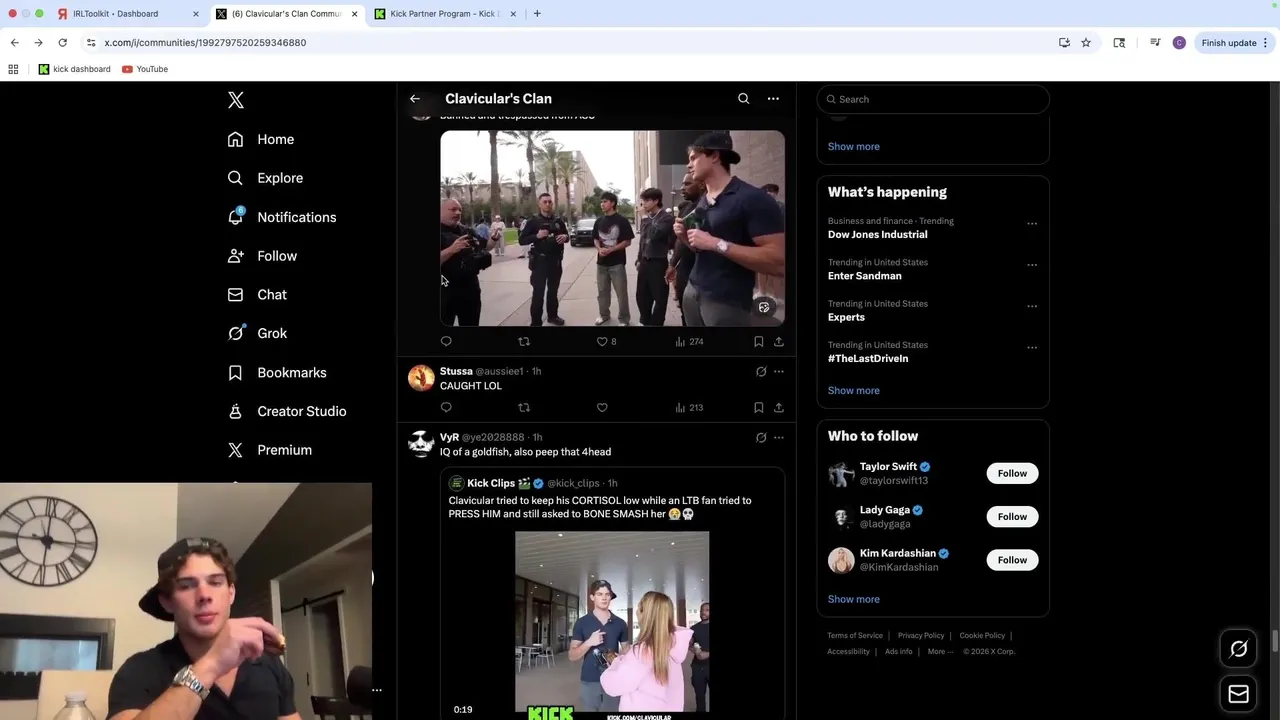Open the X logo home icon
Viewport: 1280px width, 720px height.
(236, 100)
